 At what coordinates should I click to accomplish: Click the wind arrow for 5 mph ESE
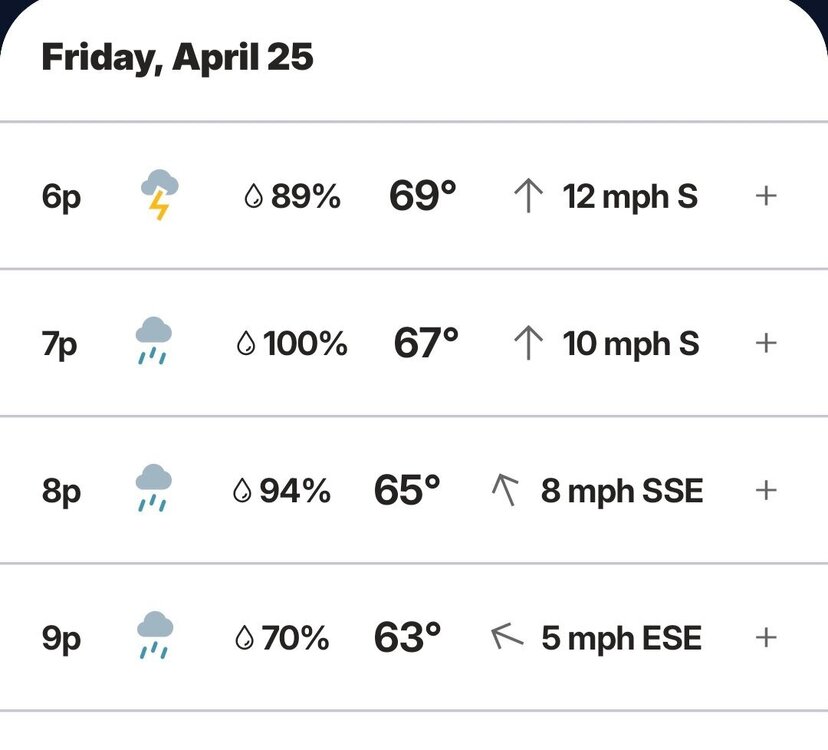(x=507, y=636)
